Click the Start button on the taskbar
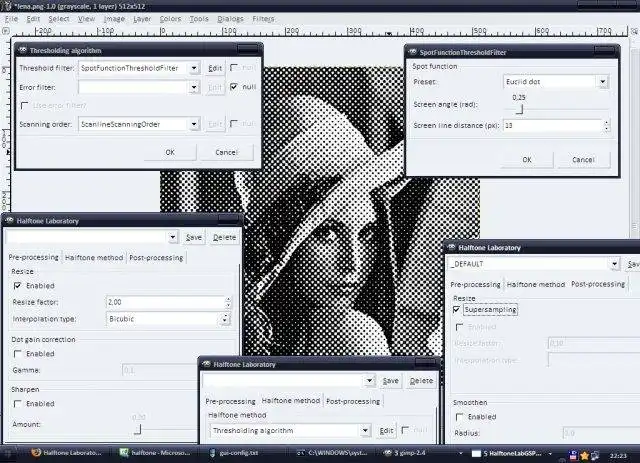The height and width of the screenshot is (463, 640). (10, 453)
